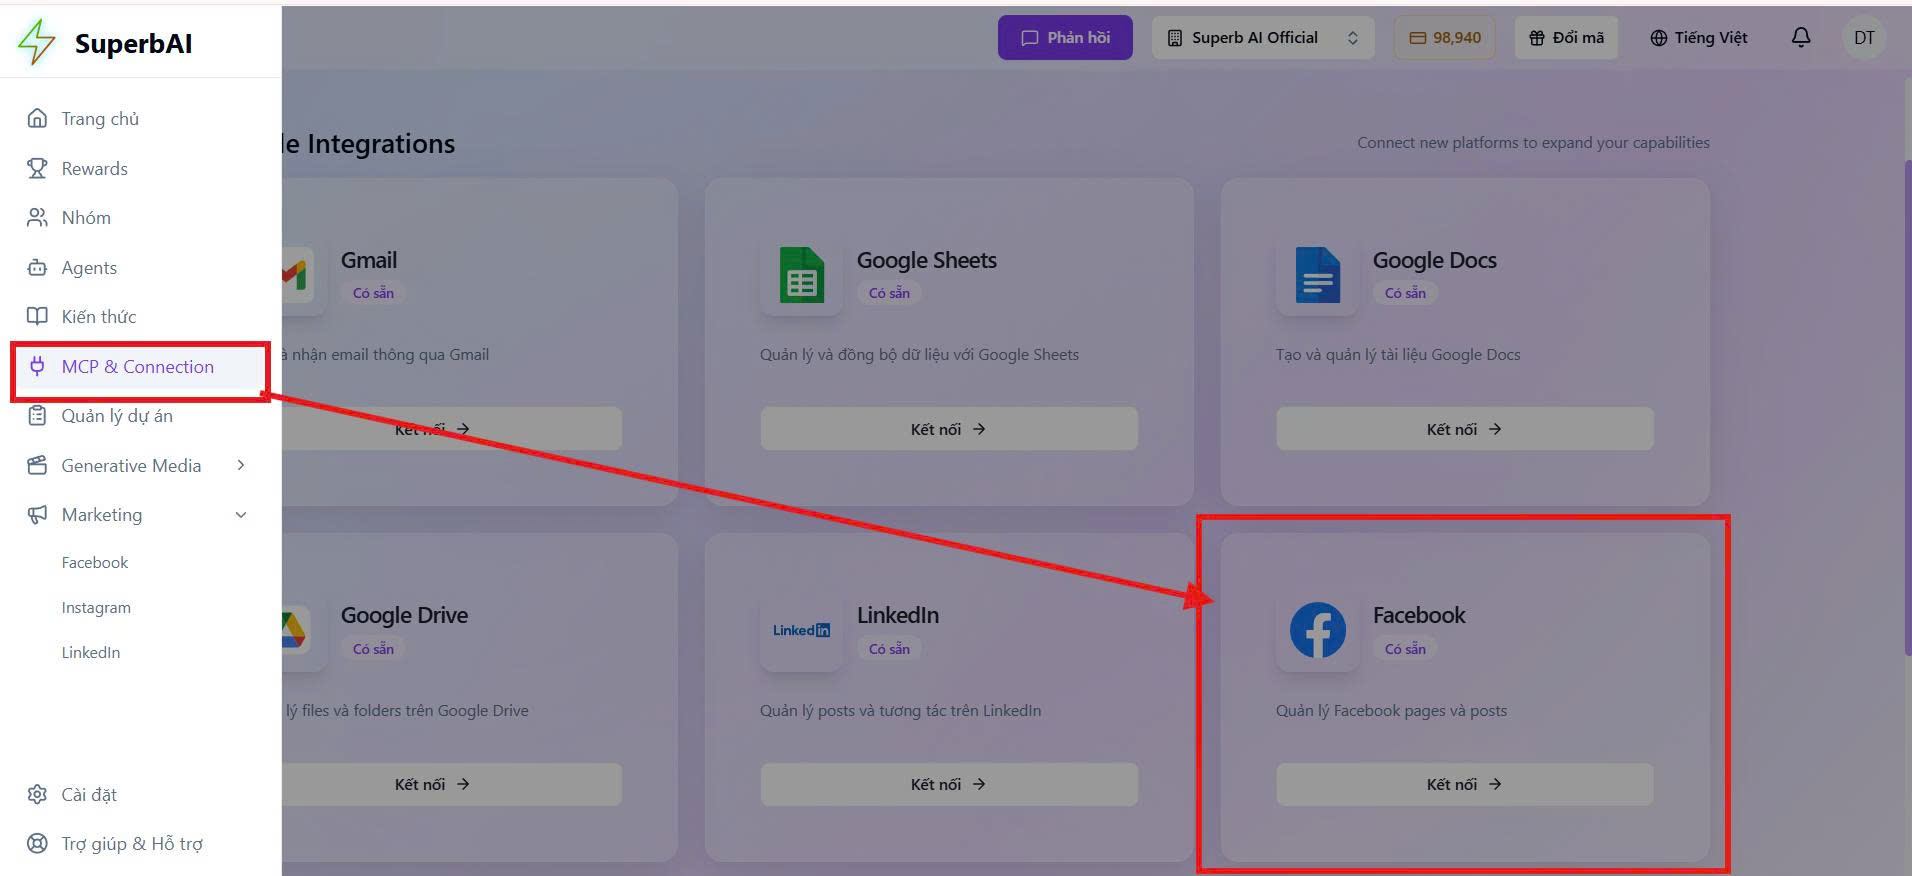Click Kết nối for Google Drive
The image size is (1912, 876).
pos(451,784)
